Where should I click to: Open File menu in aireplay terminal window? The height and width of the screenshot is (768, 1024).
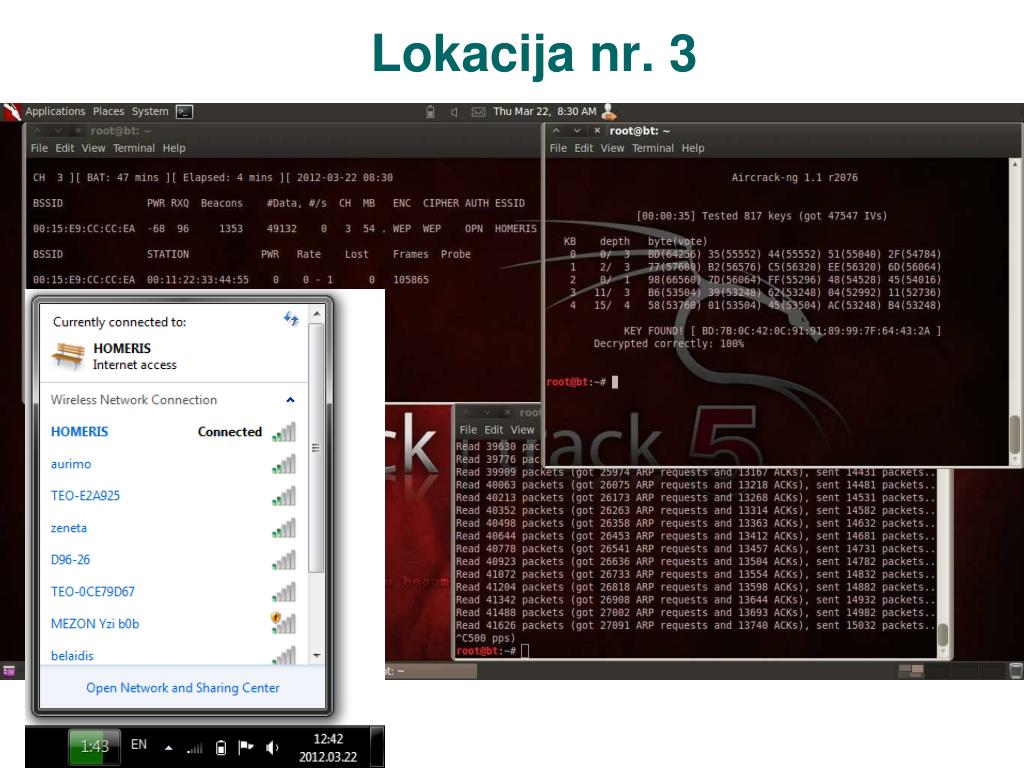(x=468, y=430)
